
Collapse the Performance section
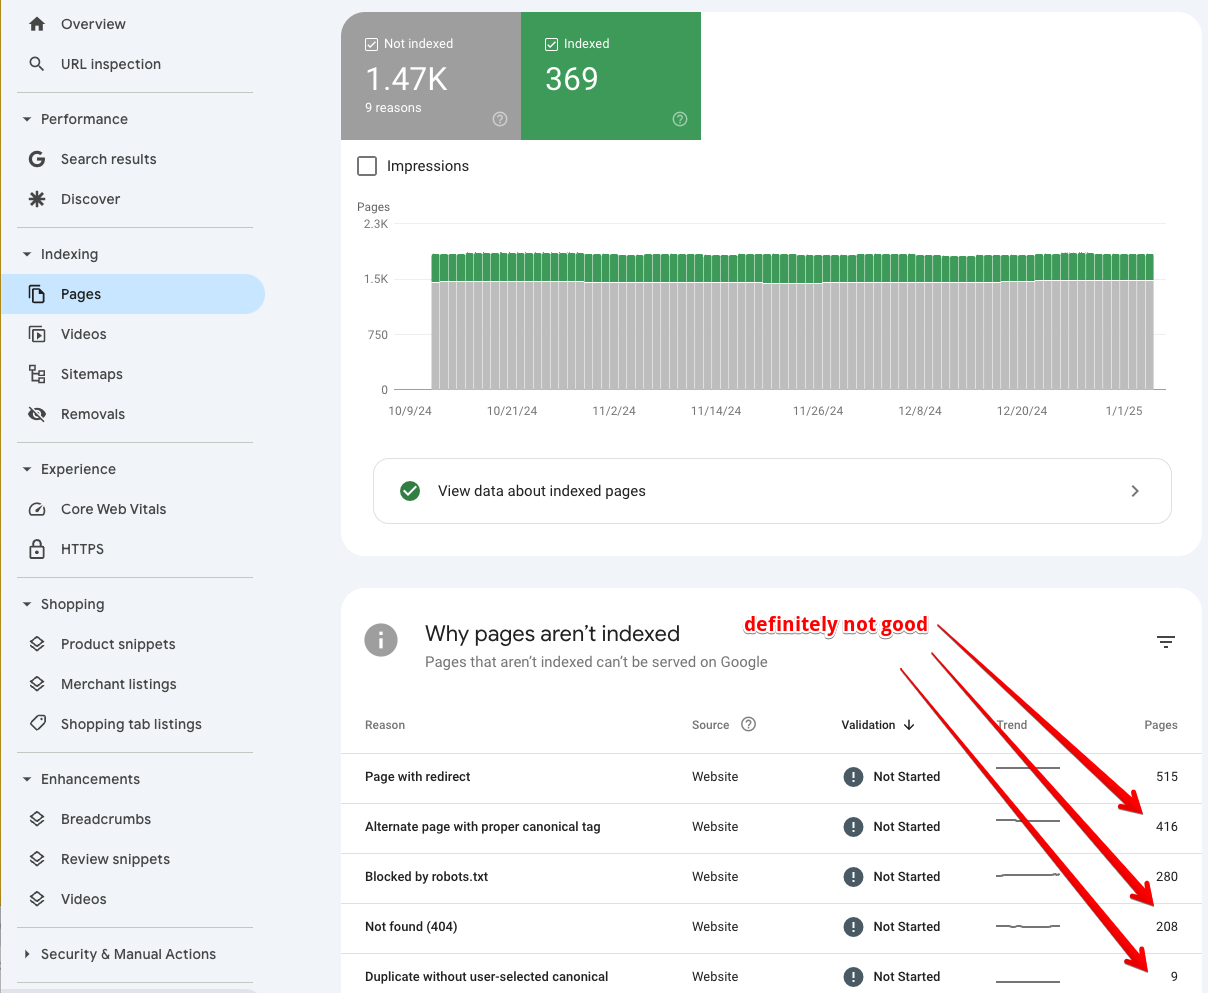[x=27, y=119]
